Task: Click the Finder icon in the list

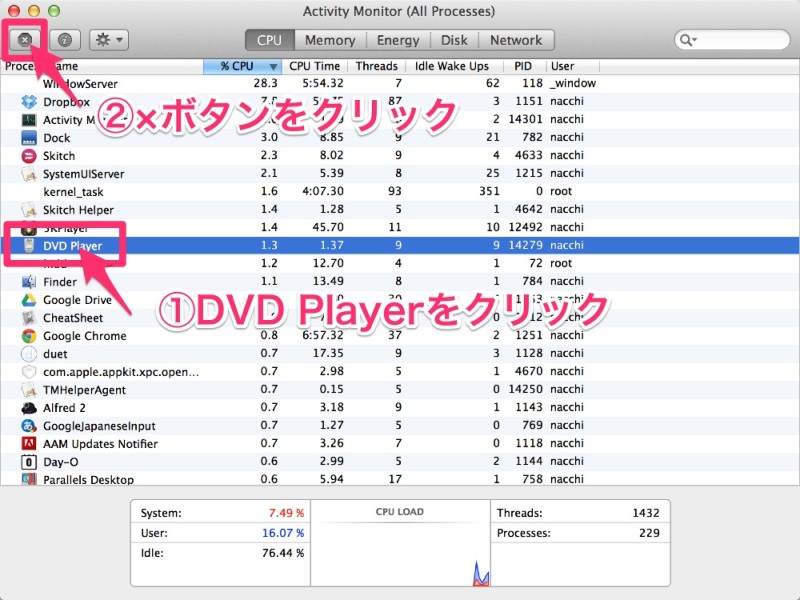Action: click(29, 282)
